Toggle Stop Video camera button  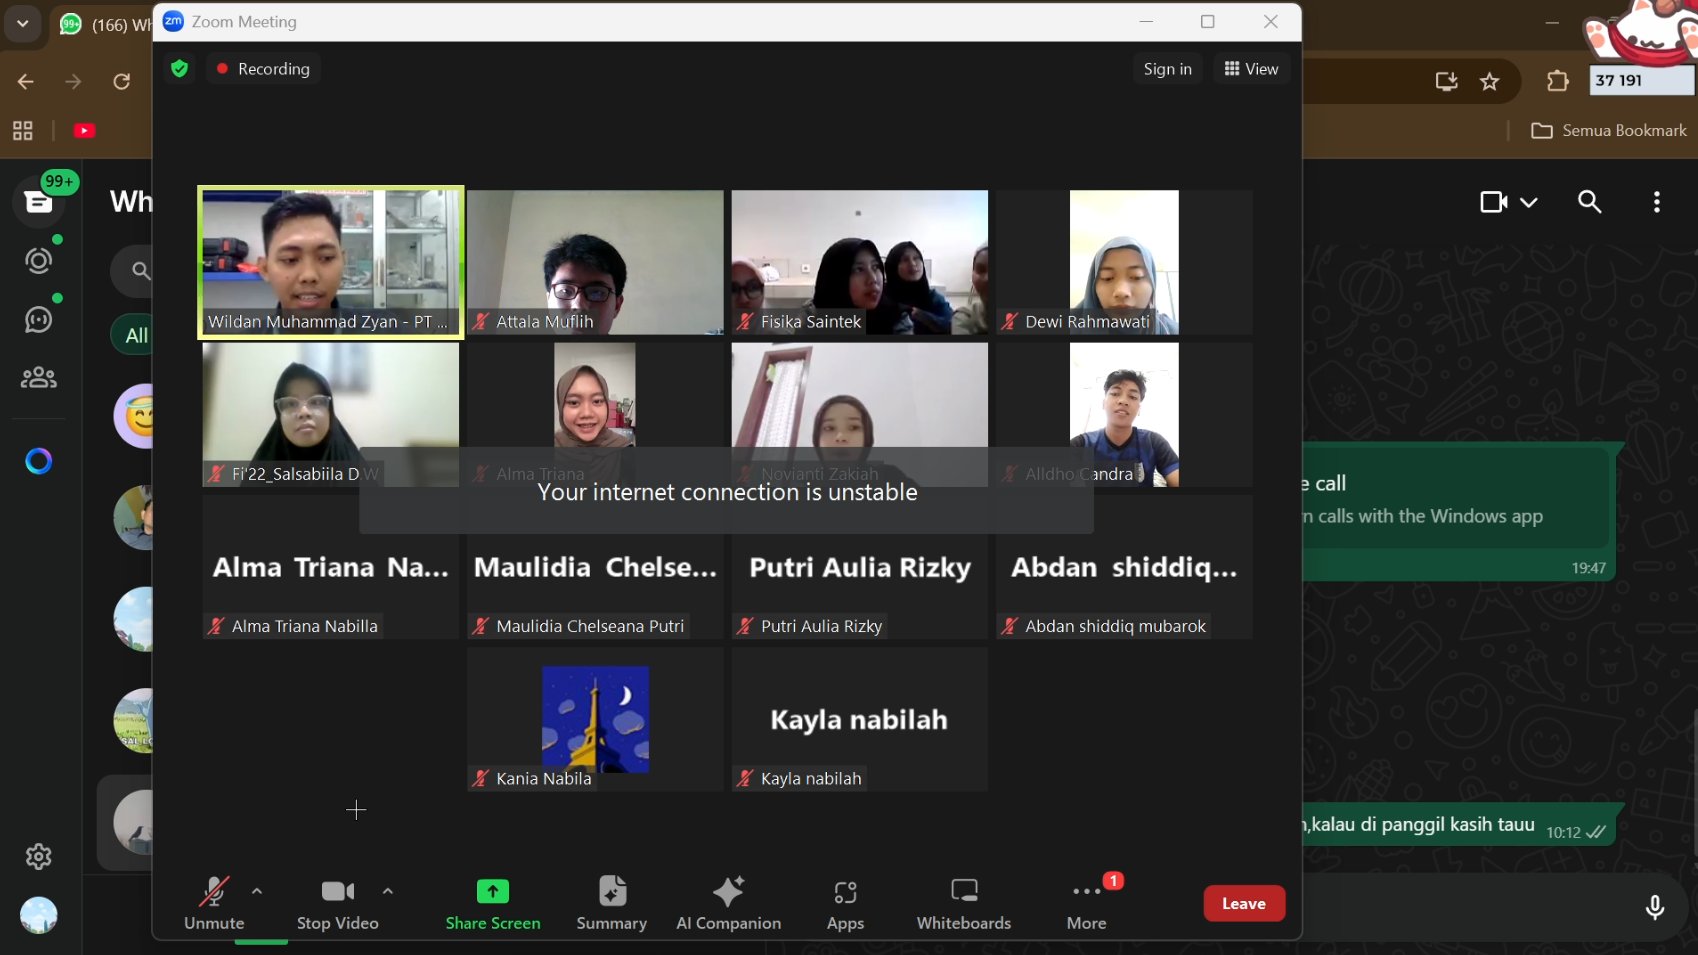pos(337,903)
